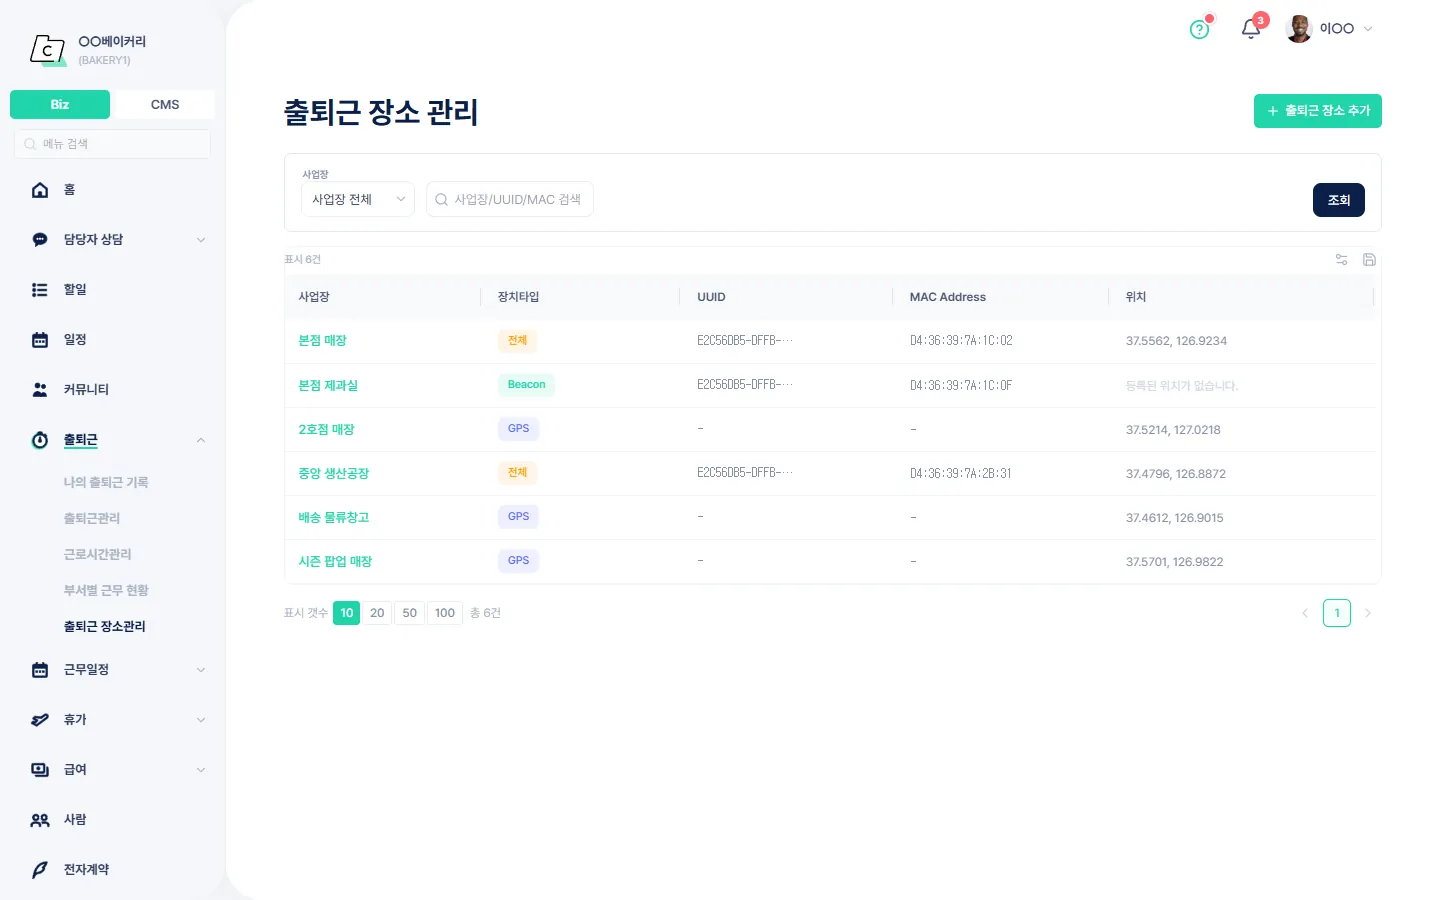Open notifications bell icon
Viewport: 1440px width, 900px height.
[x=1250, y=29]
